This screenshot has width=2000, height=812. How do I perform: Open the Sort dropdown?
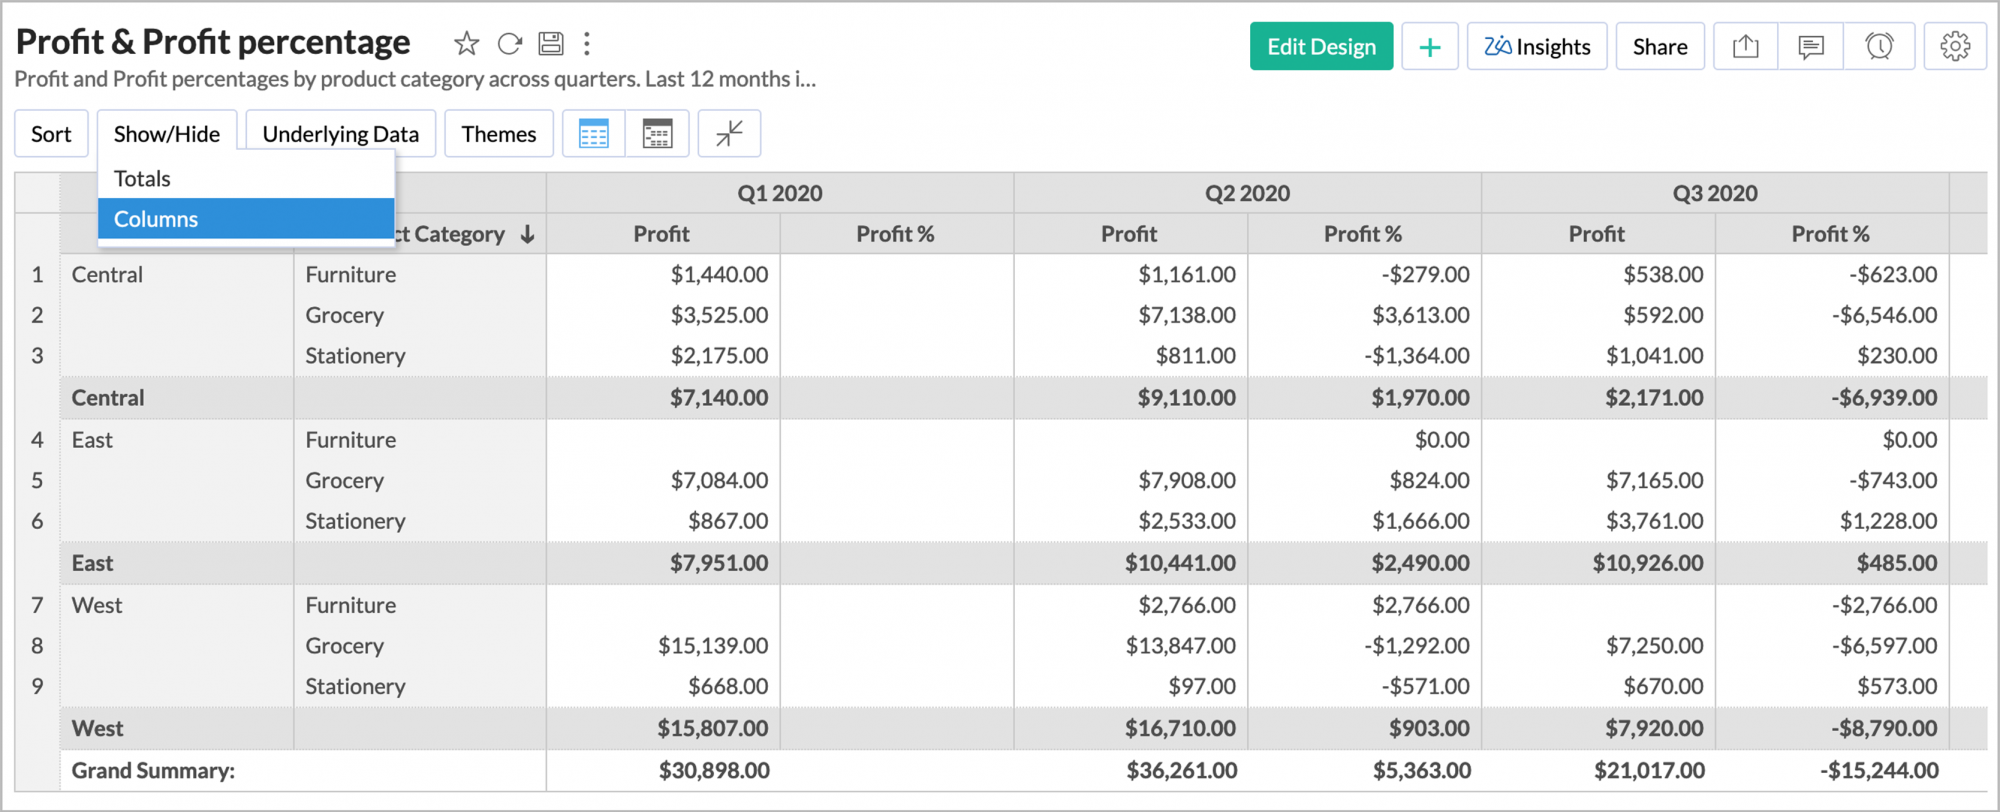click(51, 134)
